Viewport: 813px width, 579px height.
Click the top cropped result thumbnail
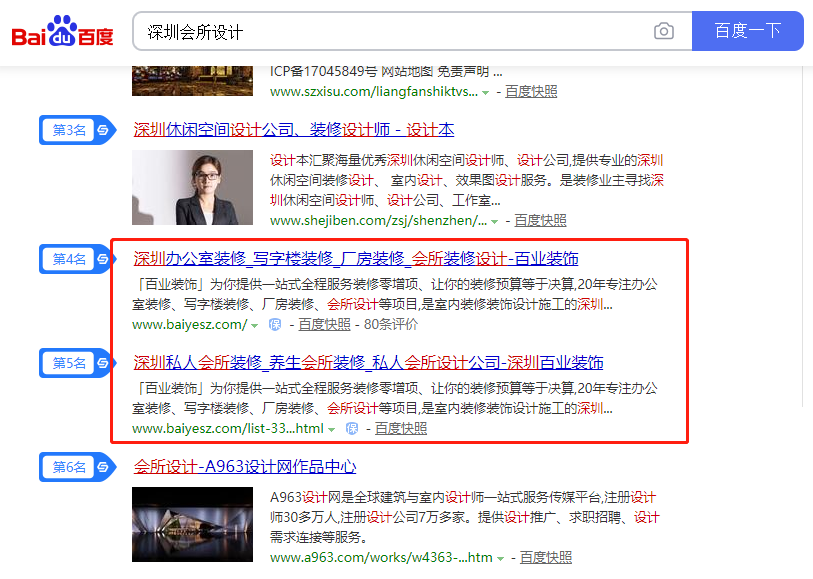(192, 80)
